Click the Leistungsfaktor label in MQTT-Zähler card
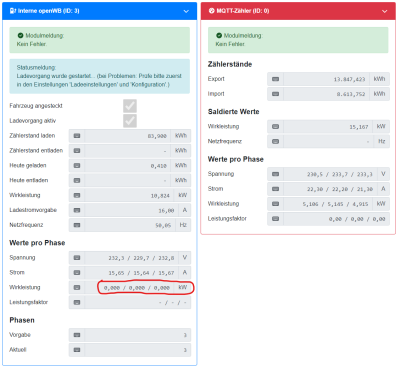 (x=227, y=219)
